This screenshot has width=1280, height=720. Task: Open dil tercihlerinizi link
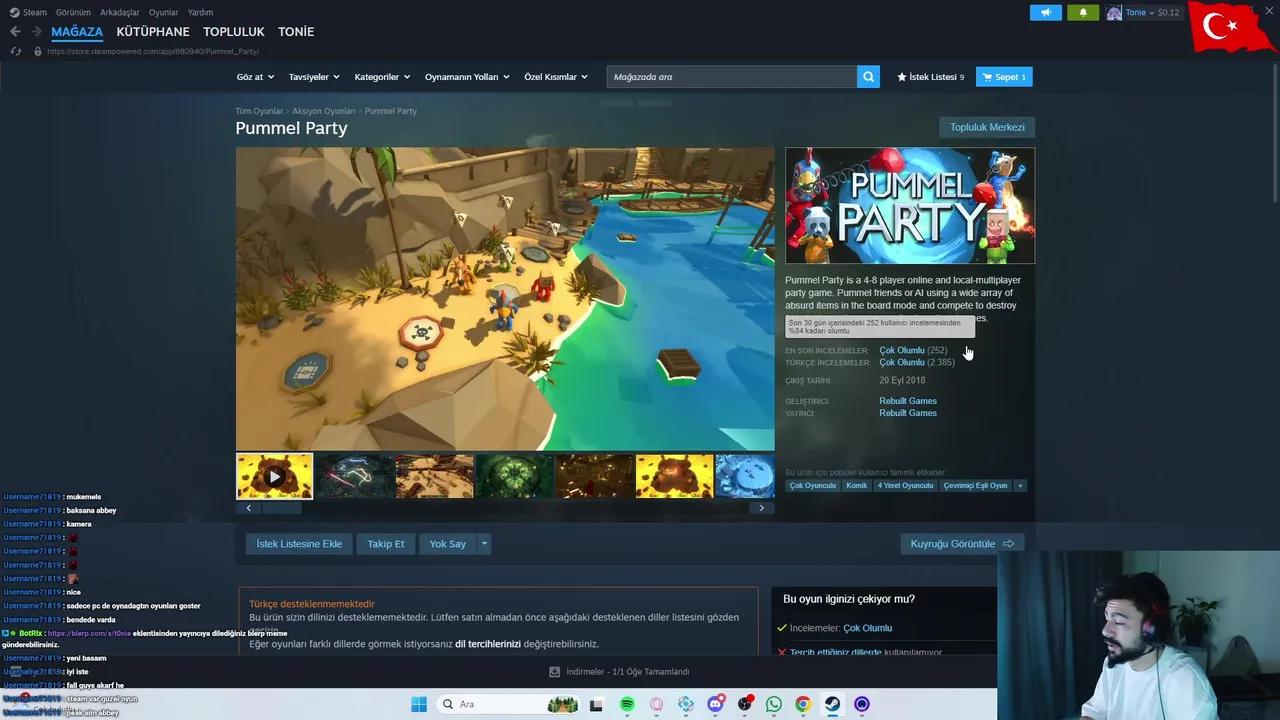(x=488, y=644)
